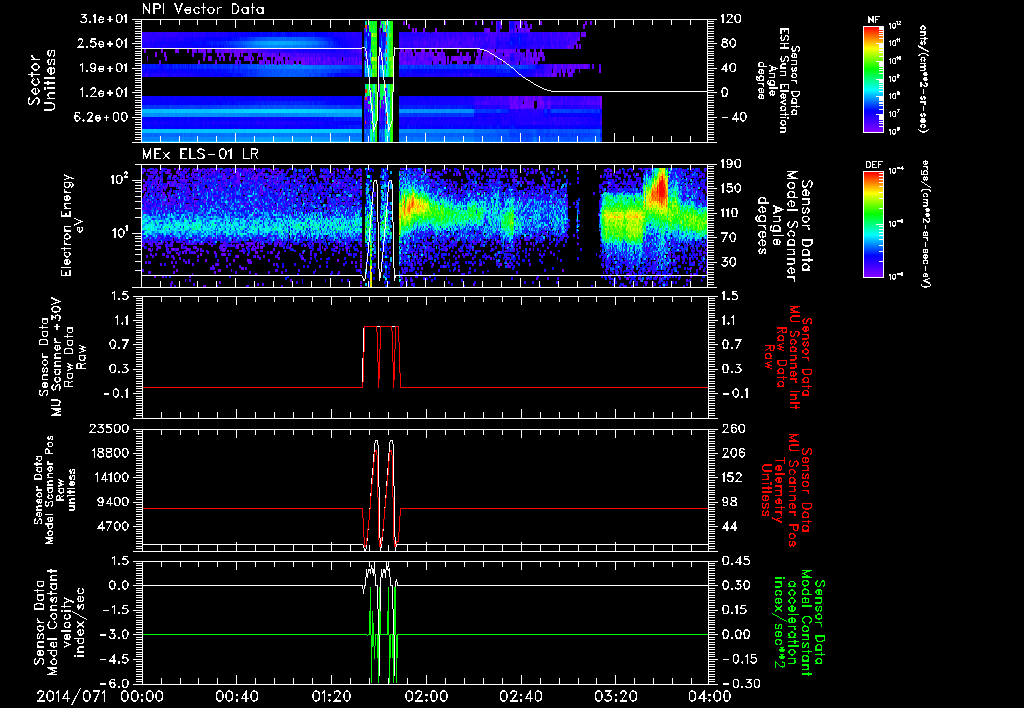The image size is (1024, 708).
Task: Click the '02:00' time tick label
Action: [425, 696]
